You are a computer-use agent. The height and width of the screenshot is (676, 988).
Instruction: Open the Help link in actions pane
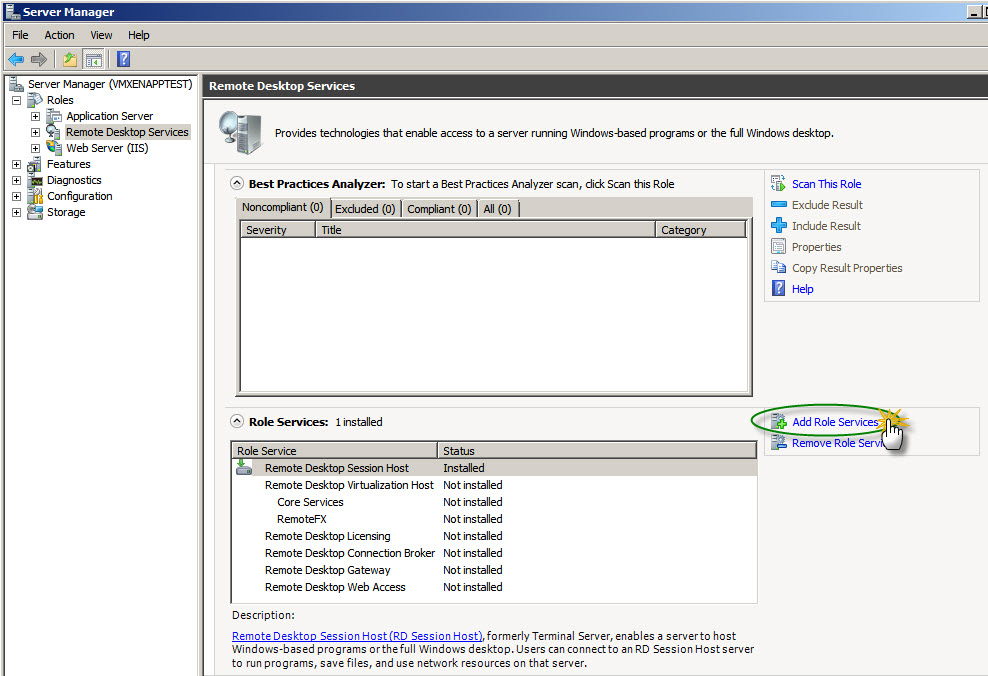pyautogui.click(x=802, y=289)
